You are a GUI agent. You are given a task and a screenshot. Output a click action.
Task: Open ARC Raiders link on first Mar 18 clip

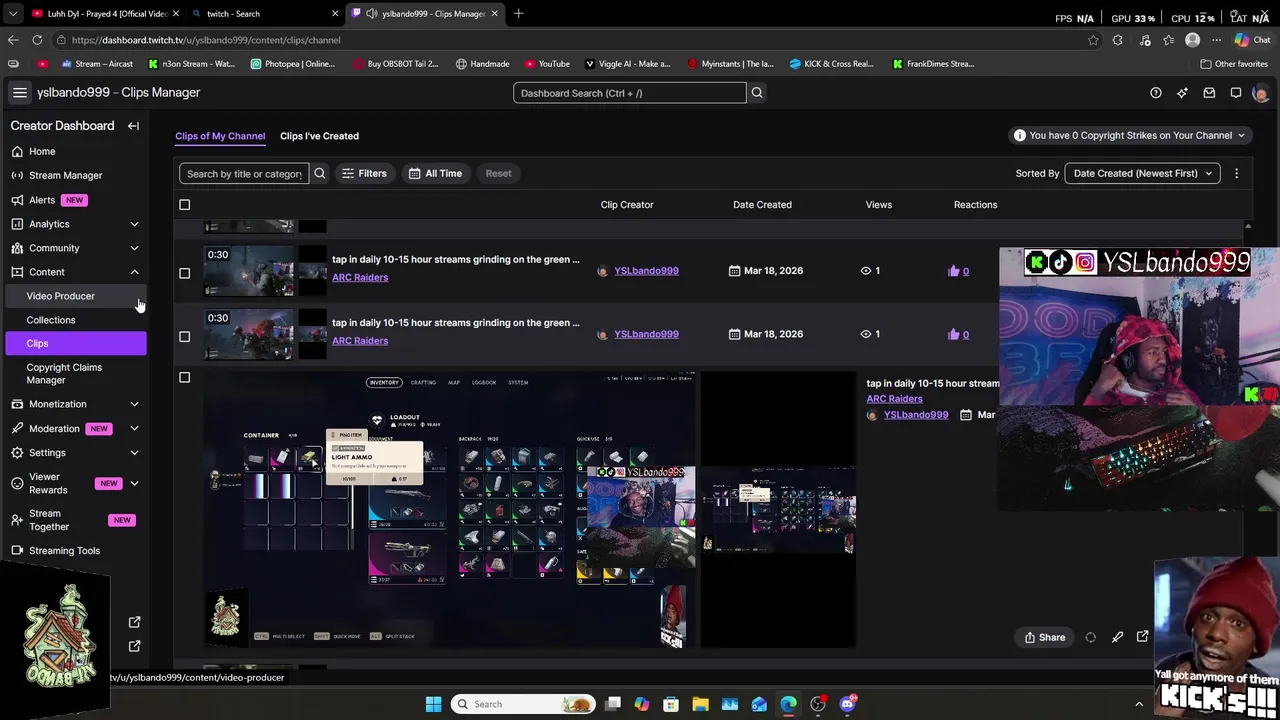click(360, 277)
